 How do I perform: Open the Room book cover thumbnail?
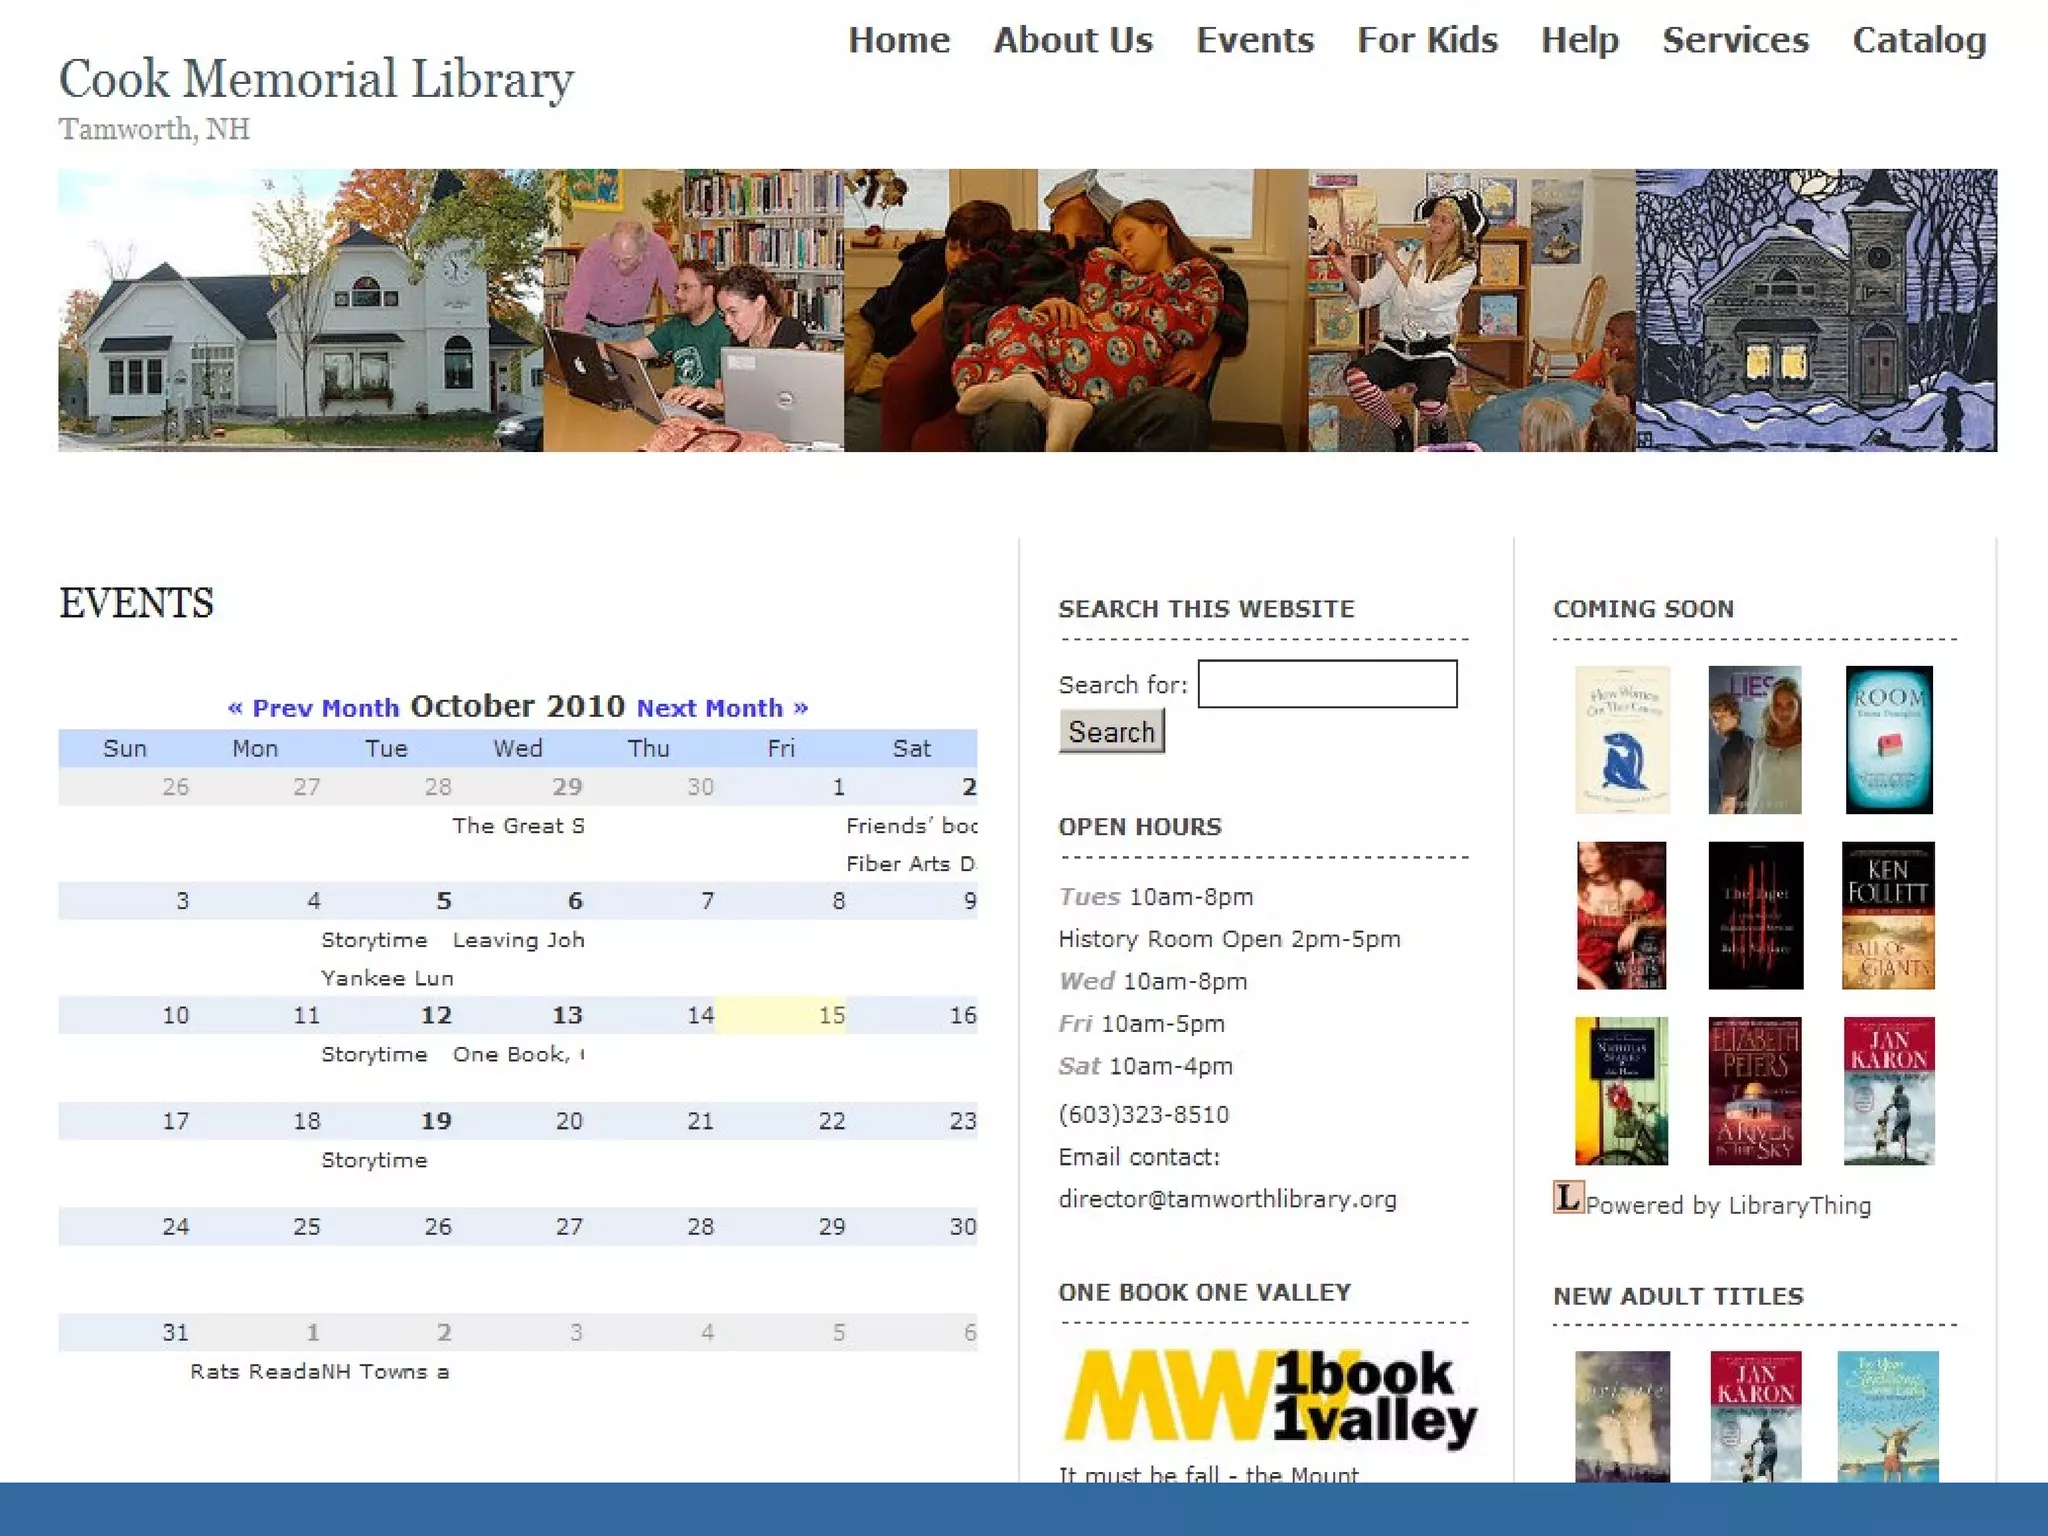pyautogui.click(x=1888, y=739)
